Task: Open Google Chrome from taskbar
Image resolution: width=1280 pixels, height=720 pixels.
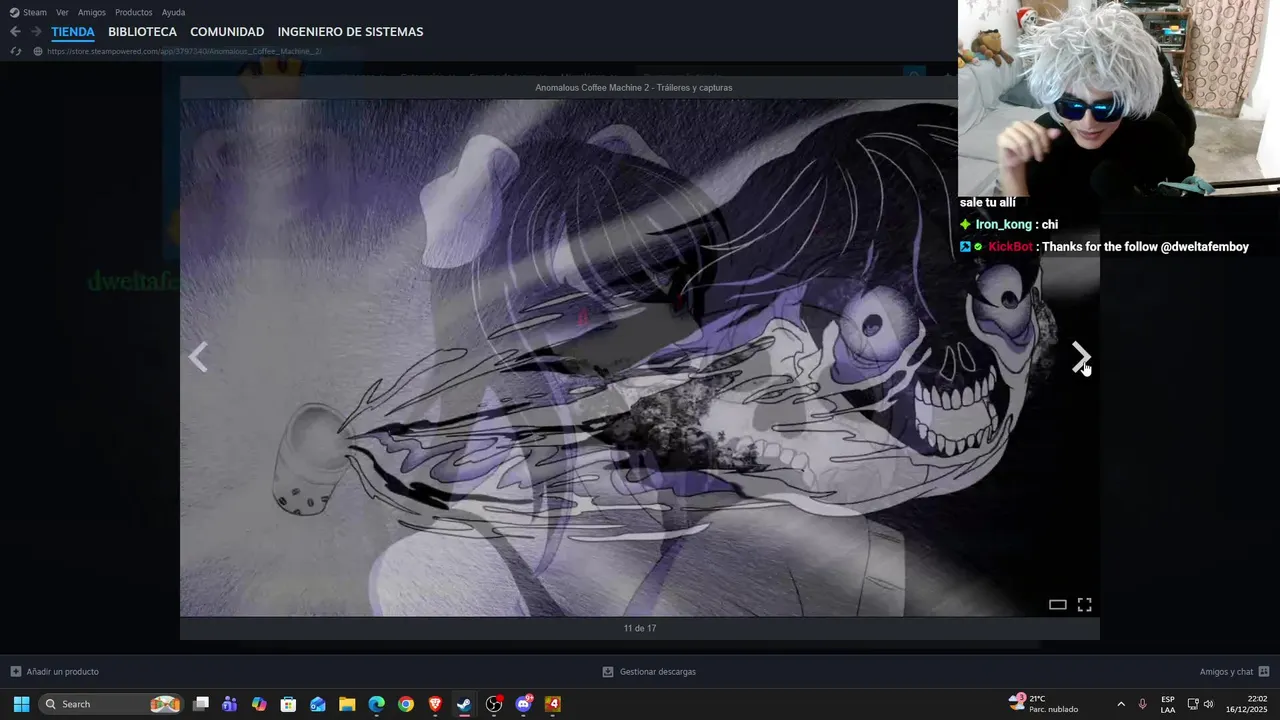Action: [x=405, y=704]
